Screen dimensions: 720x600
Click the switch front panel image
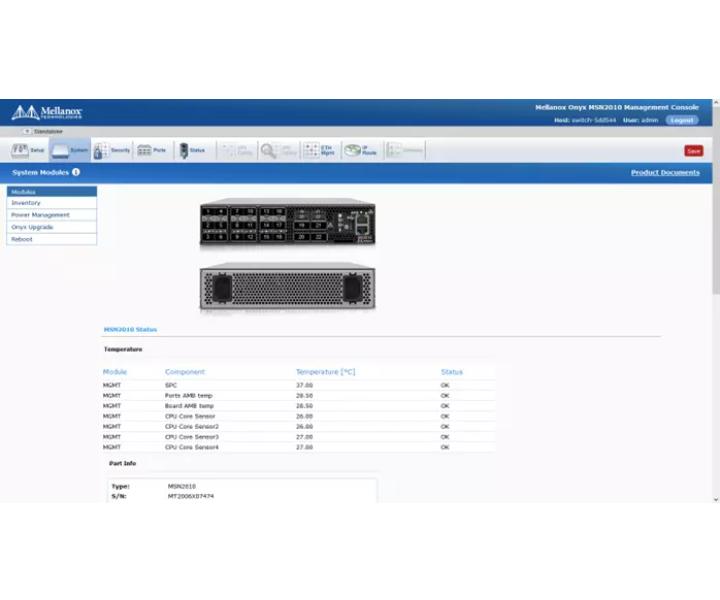pyautogui.click(x=287, y=222)
